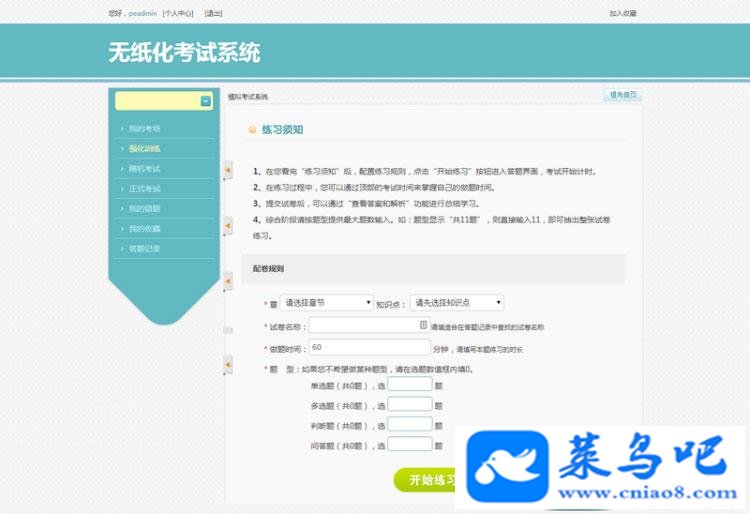Open 答题记录 in the sidebar

(x=144, y=249)
